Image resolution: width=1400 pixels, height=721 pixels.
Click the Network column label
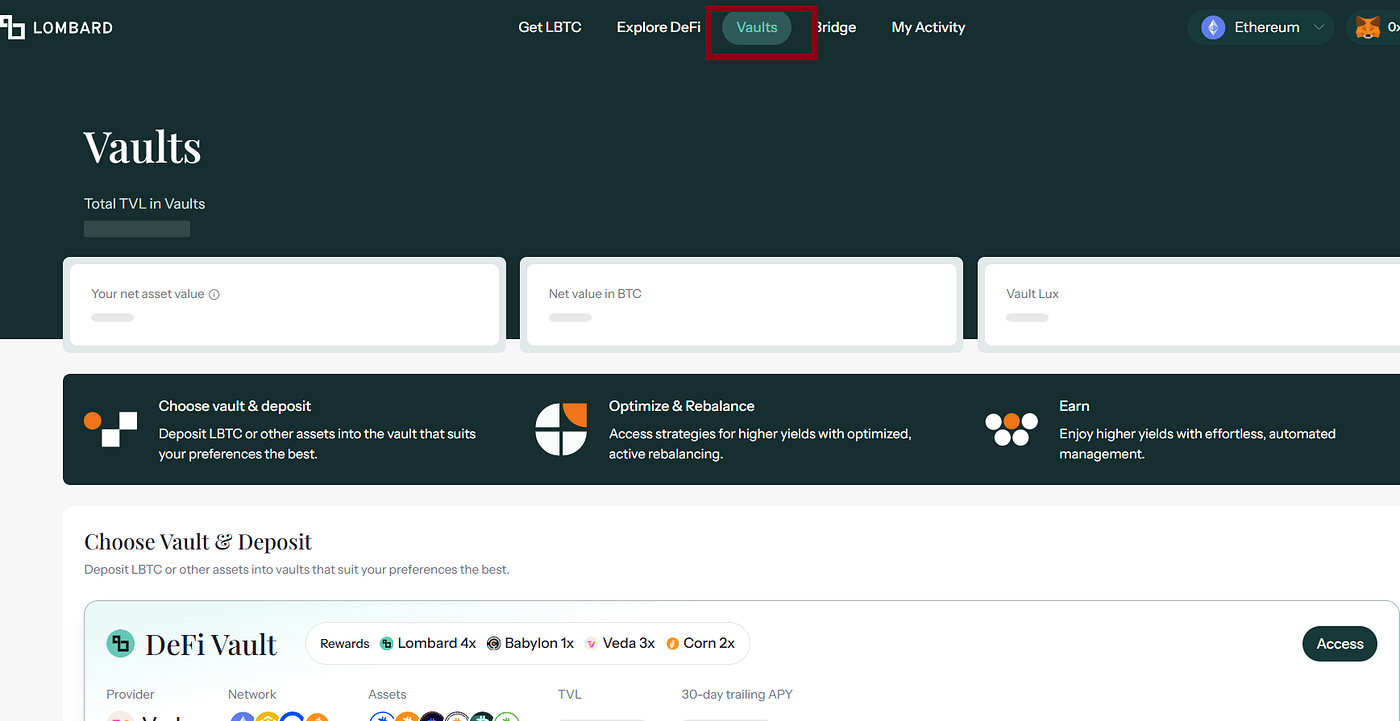tap(252, 694)
